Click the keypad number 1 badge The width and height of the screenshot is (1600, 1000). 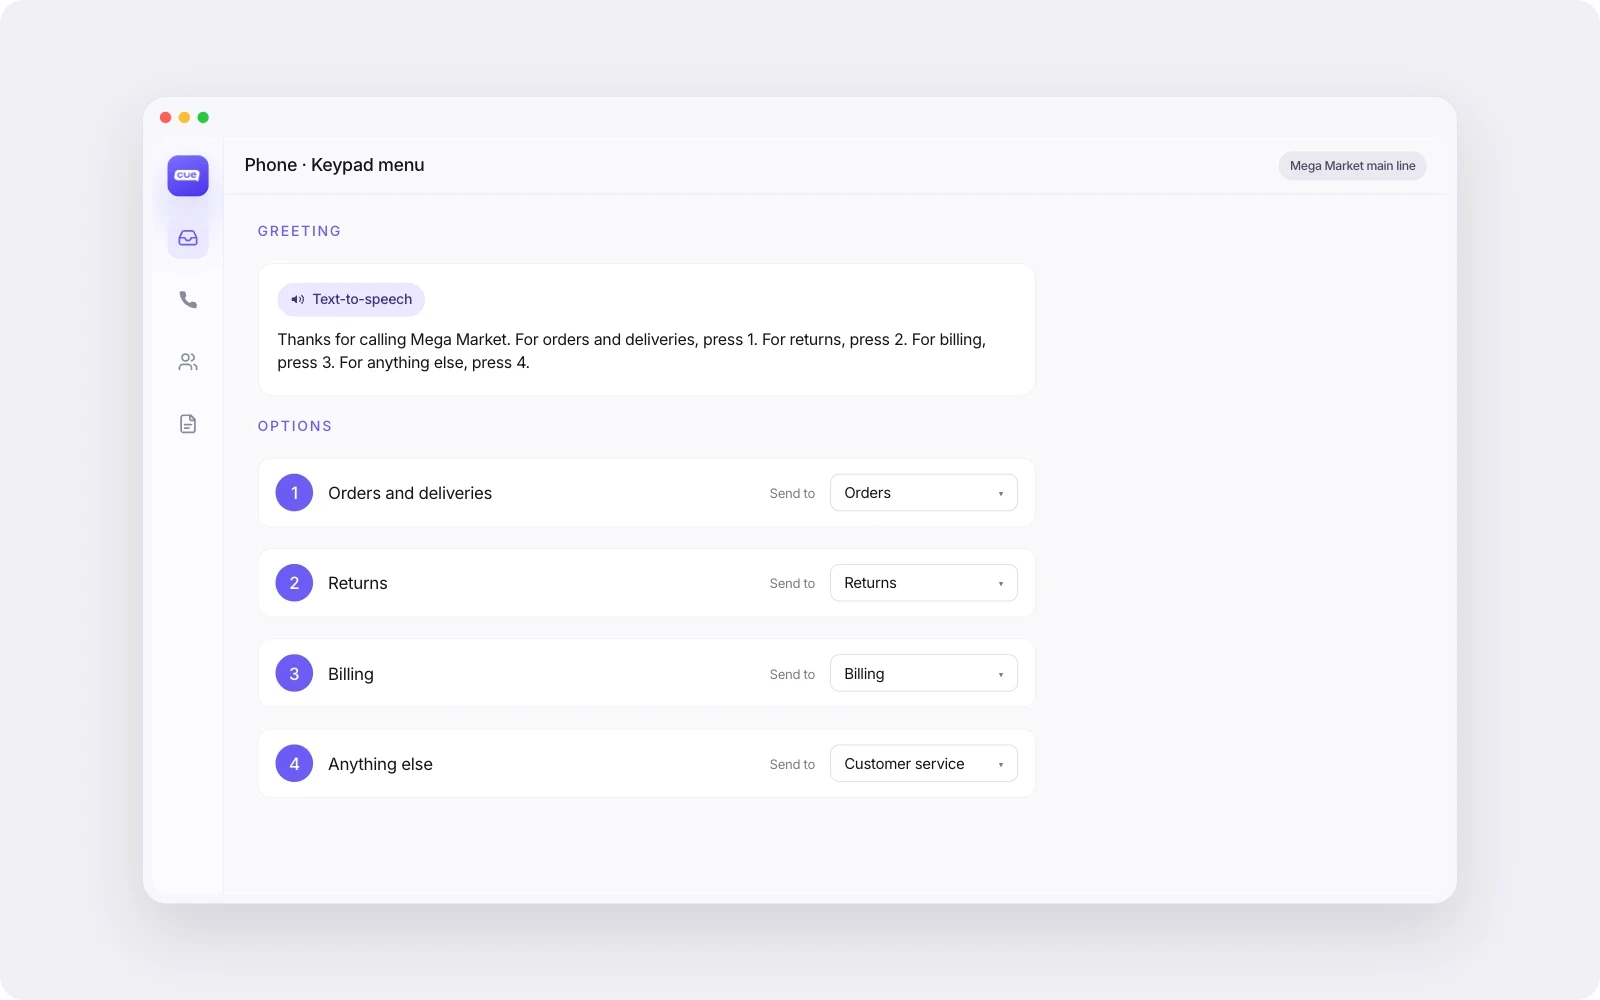click(294, 493)
